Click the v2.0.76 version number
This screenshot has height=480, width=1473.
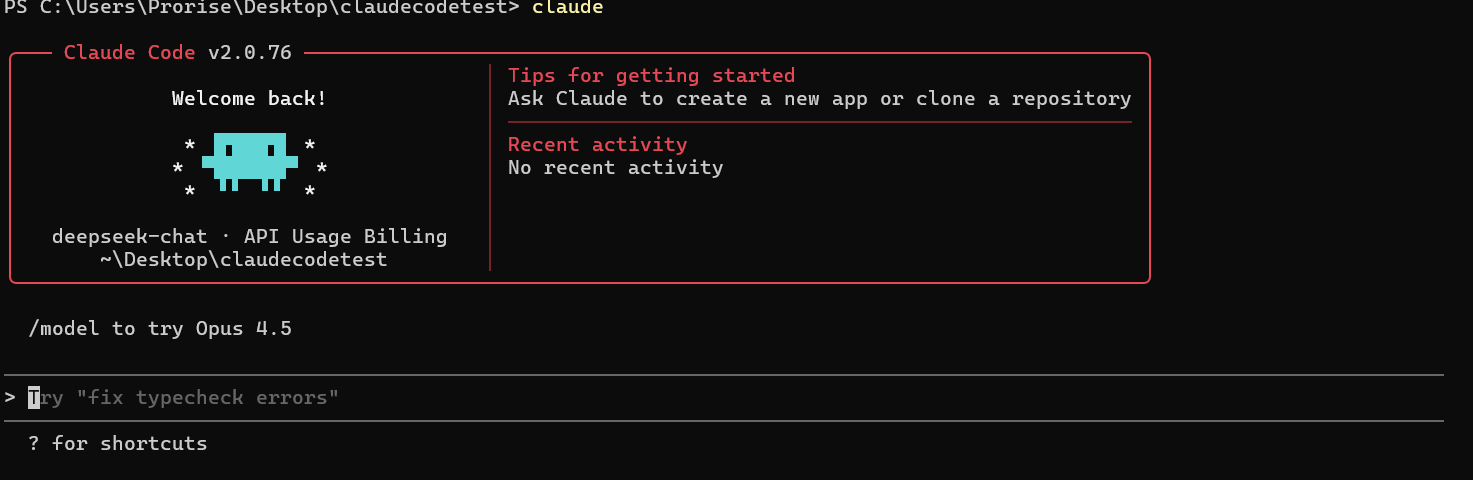point(250,52)
